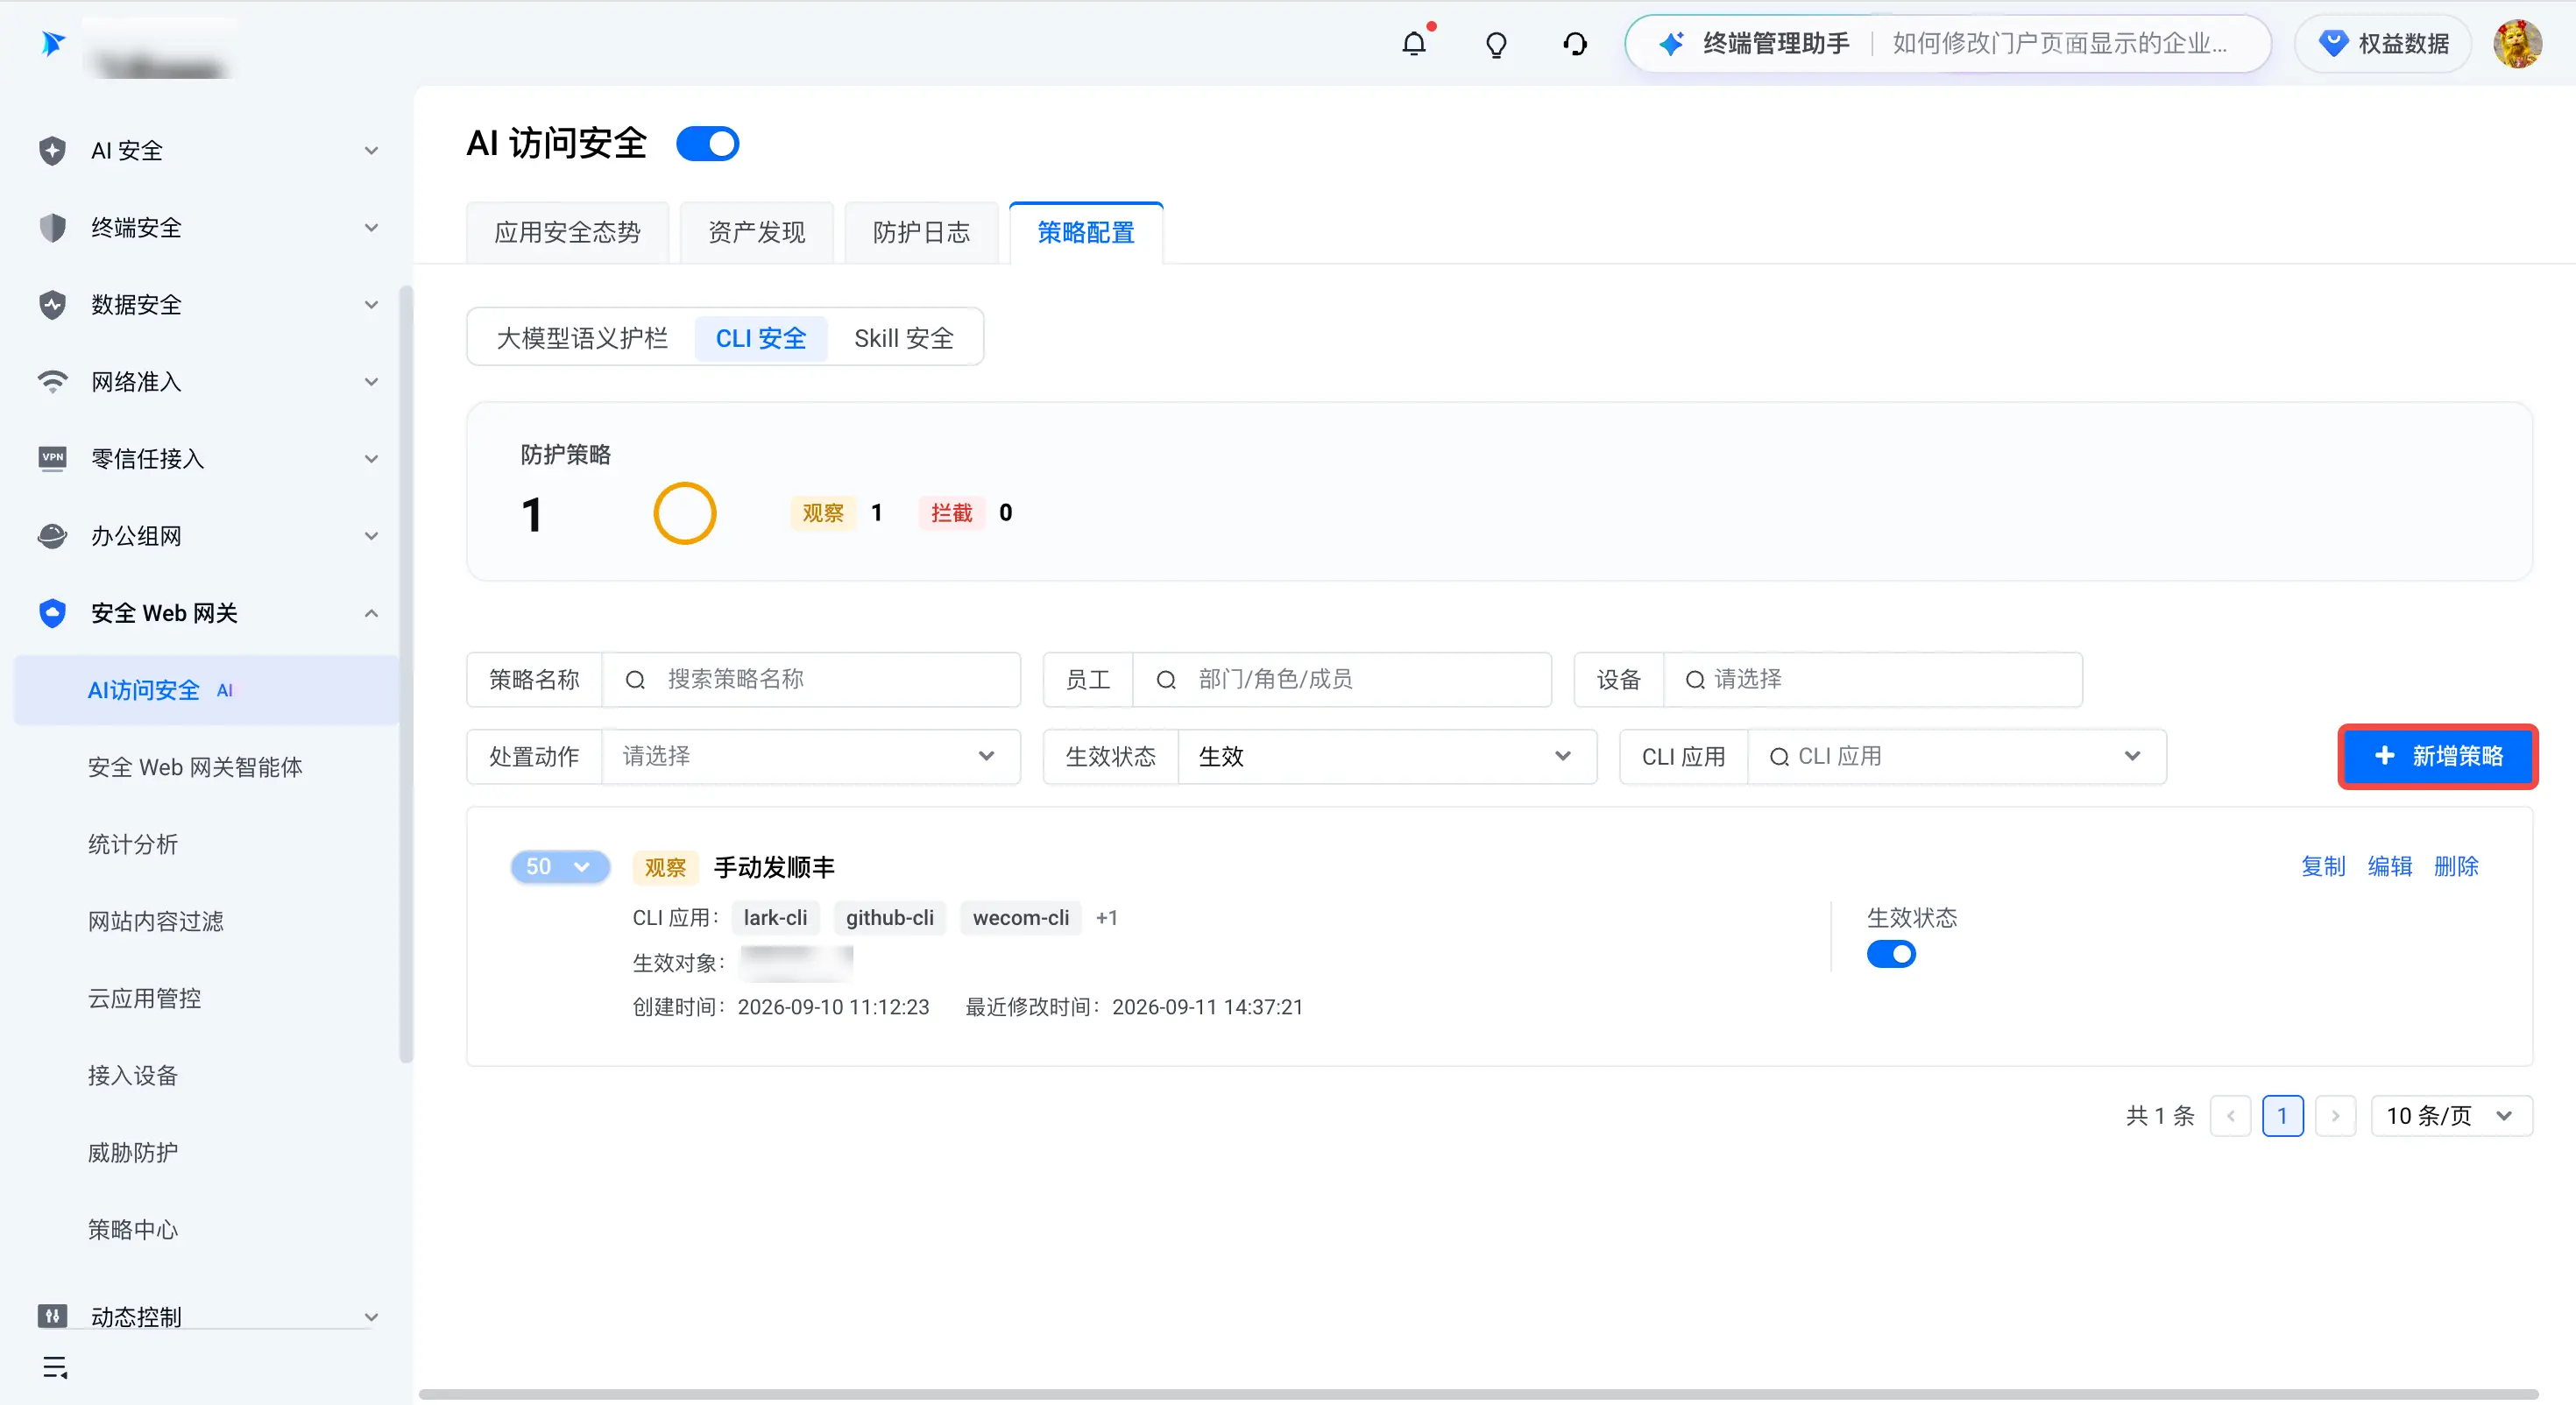Click the 权益数据 diamond icon
This screenshot has width=2576, height=1405.
[2333, 44]
